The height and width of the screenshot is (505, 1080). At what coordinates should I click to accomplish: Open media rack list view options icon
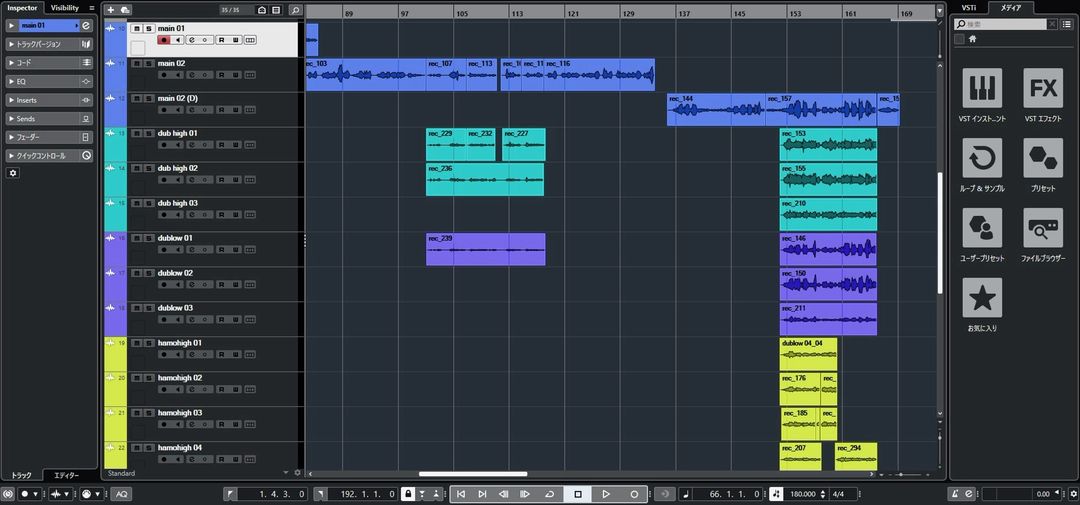point(1067,24)
